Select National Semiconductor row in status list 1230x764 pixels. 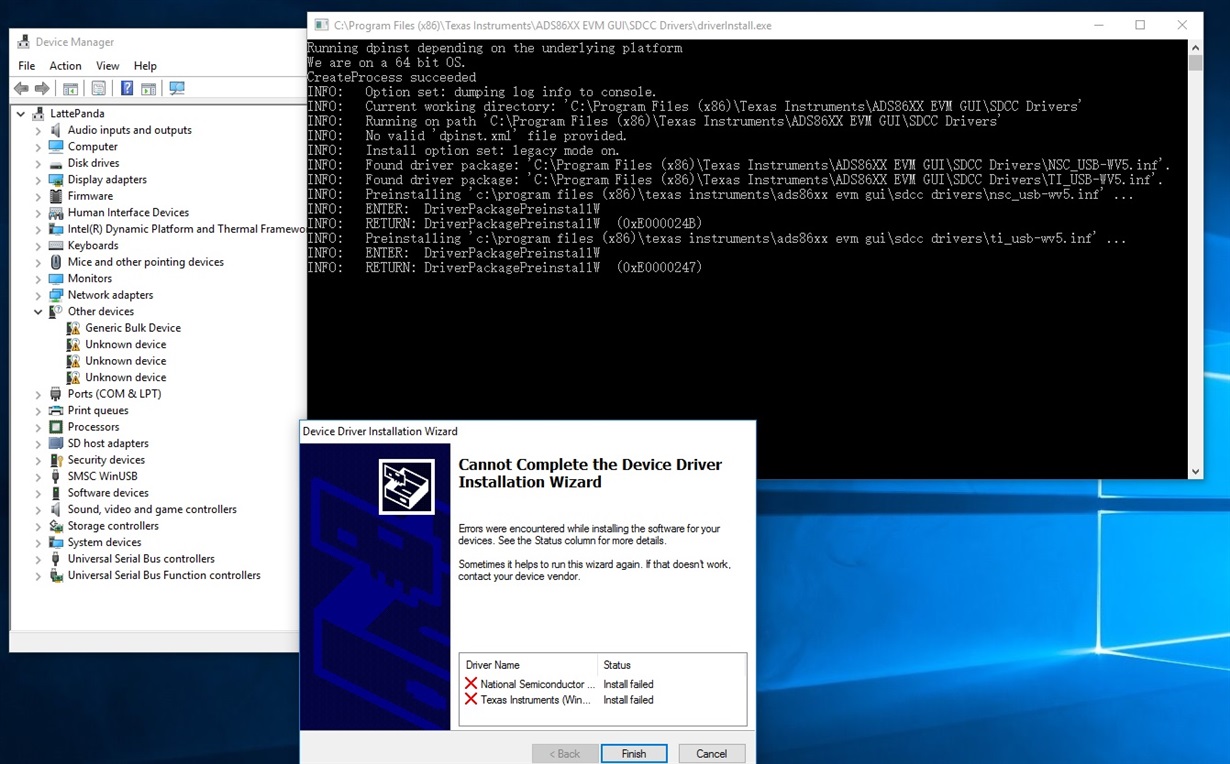(x=603, y=684)
